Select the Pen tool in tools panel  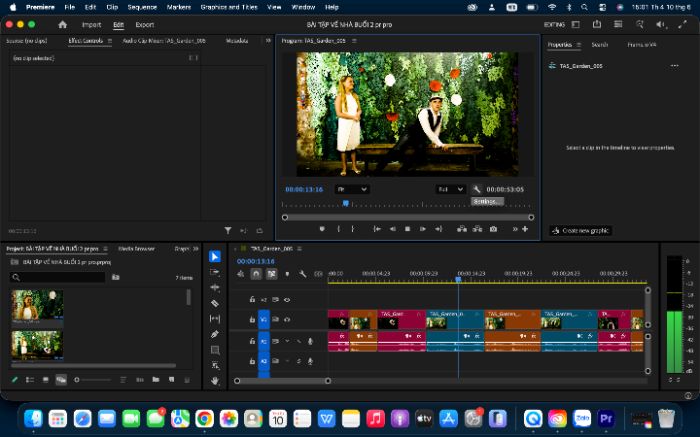click(215, 334)
